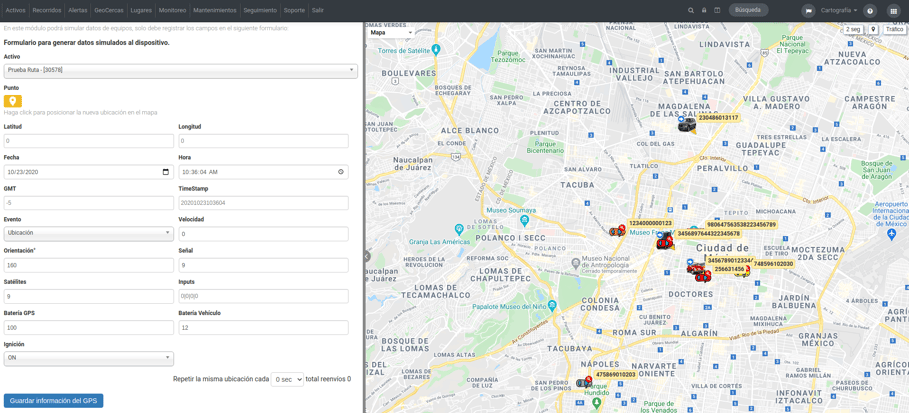Open clock picker icon in Hora field

341,172
